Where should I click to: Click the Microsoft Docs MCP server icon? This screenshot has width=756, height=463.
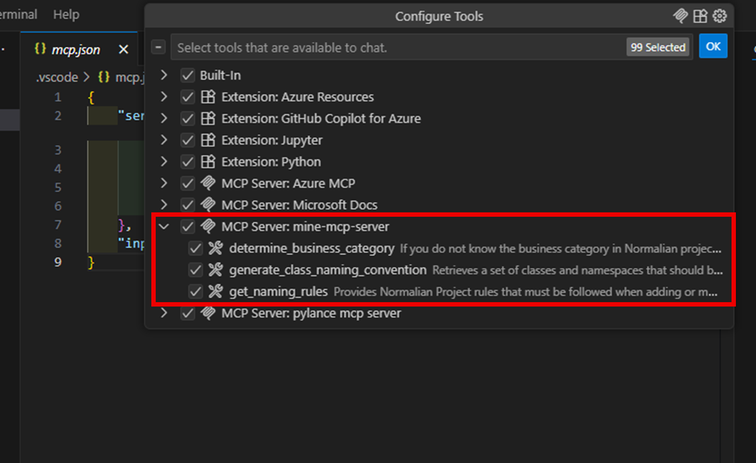coord(208,205)
